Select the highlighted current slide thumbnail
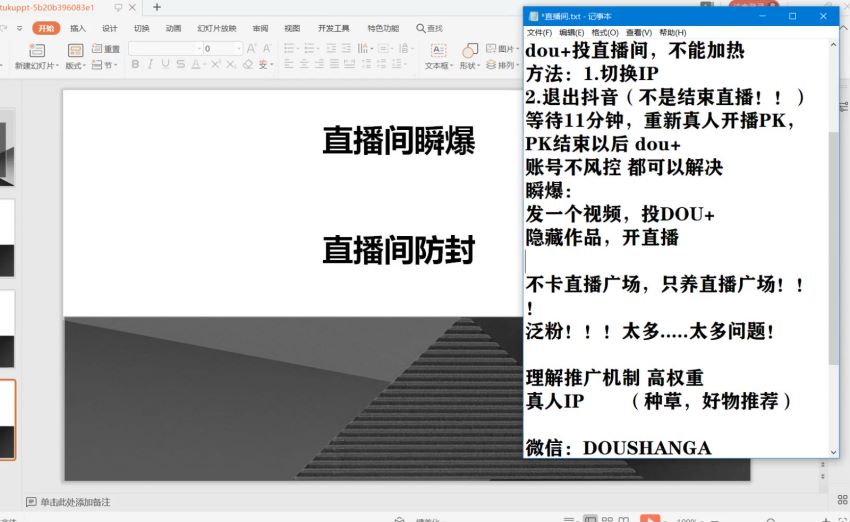Screen dimensions: 850x522 7,420
